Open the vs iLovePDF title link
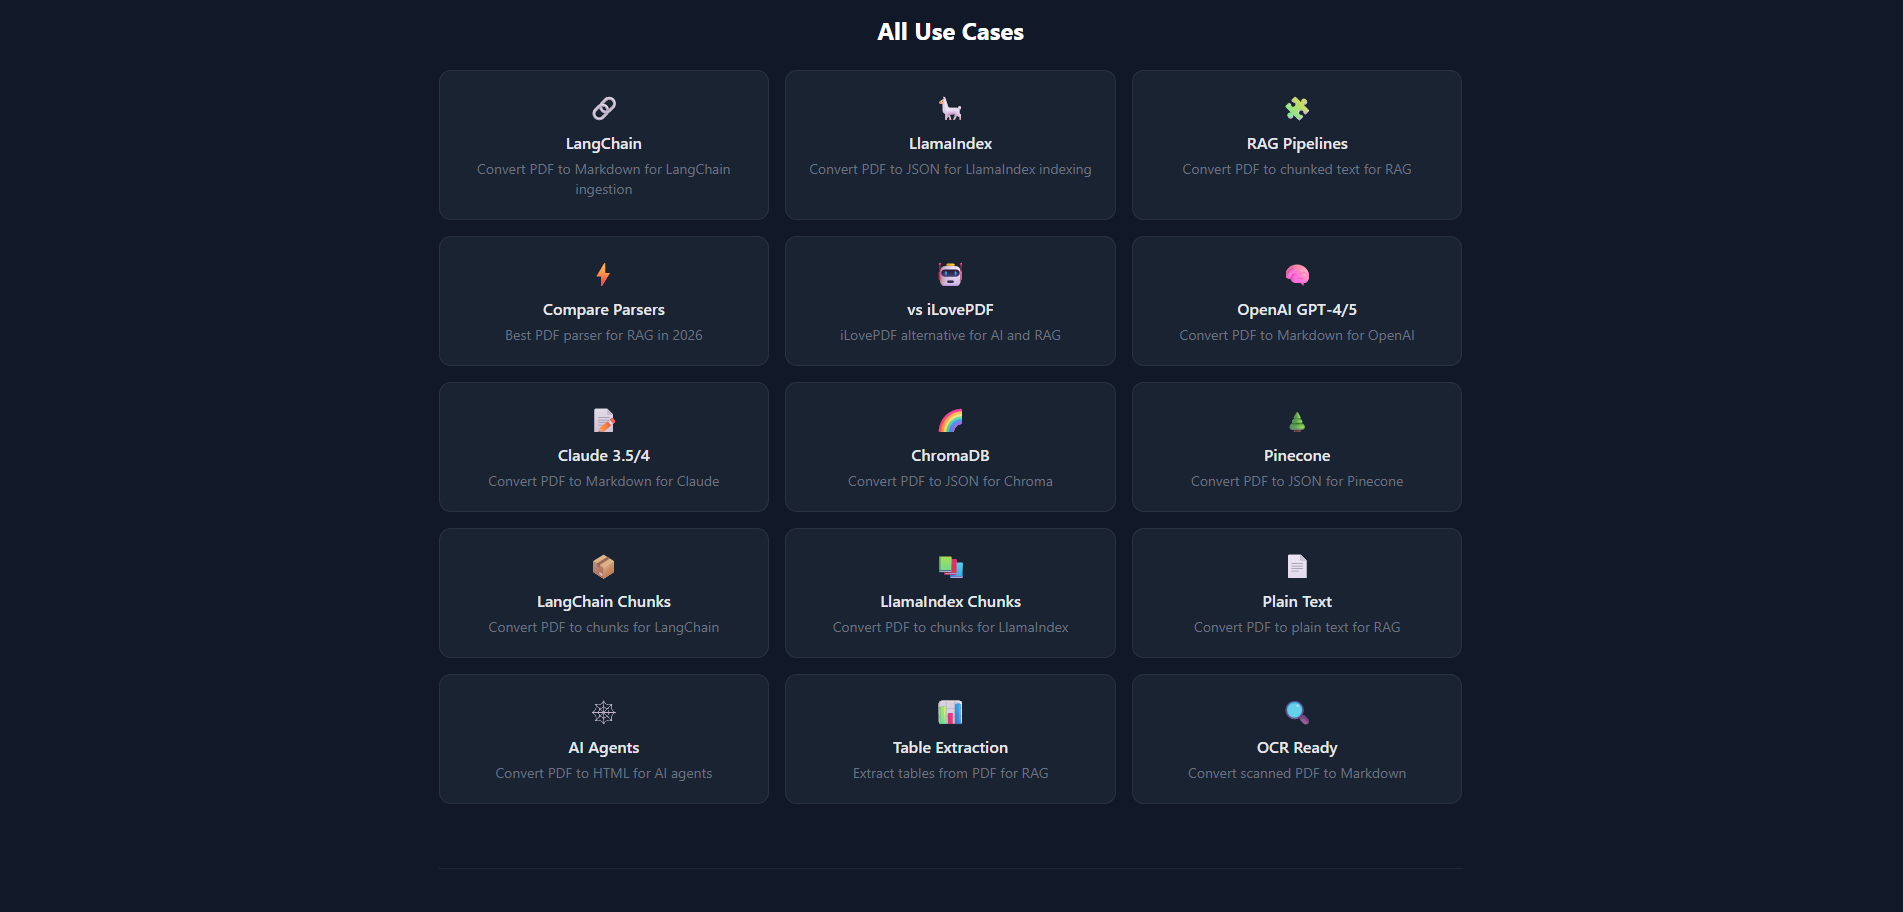1903x912 pixels. click(x=950, y=310)
